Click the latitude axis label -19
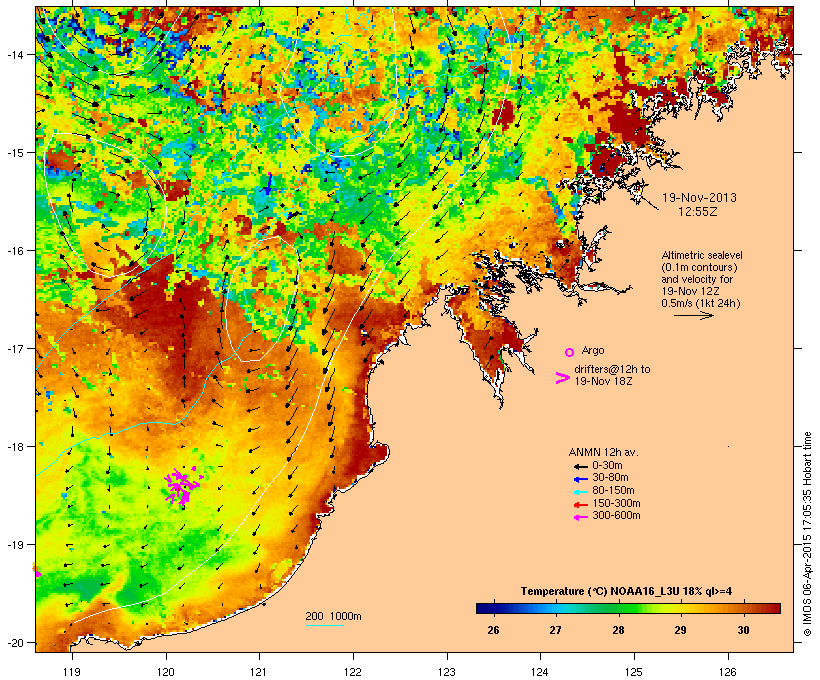Screen dimensions: 820x680 tap(14, 545)
